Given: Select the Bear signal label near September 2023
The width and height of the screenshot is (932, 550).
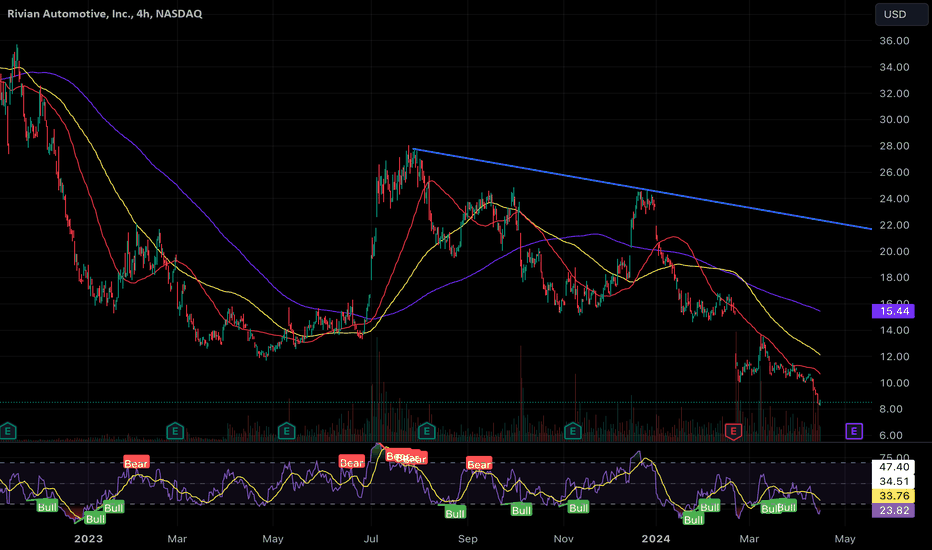Looking at the screenshot, I should (479, 464).
